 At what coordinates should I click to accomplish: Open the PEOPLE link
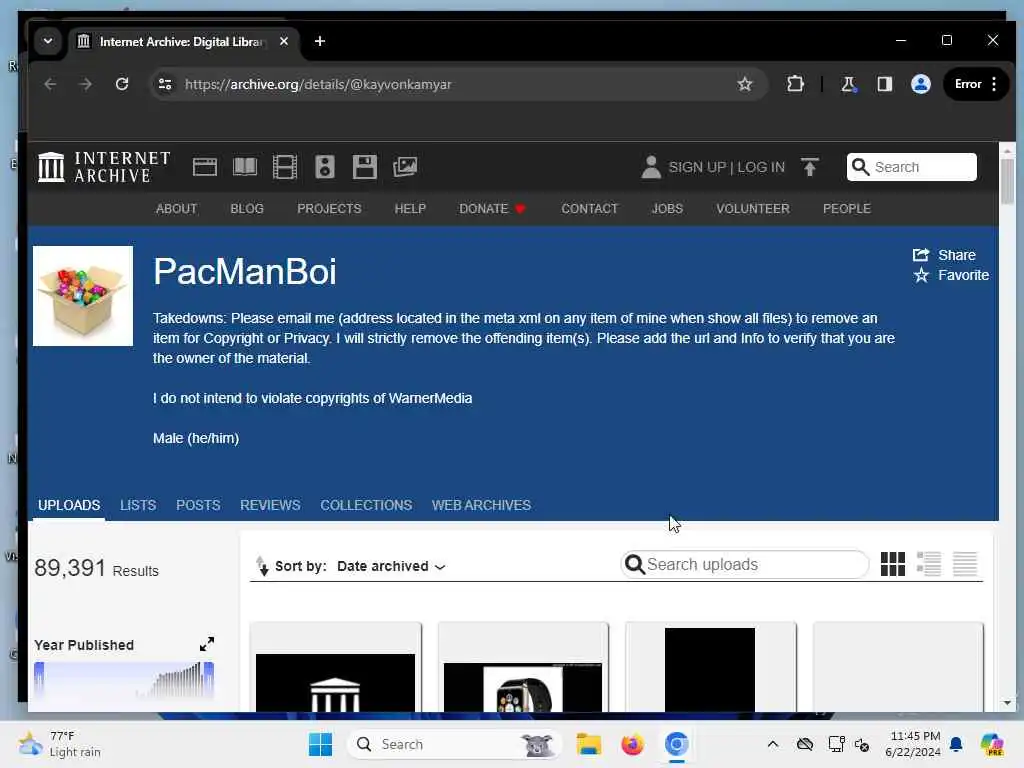tap(847, 208)
